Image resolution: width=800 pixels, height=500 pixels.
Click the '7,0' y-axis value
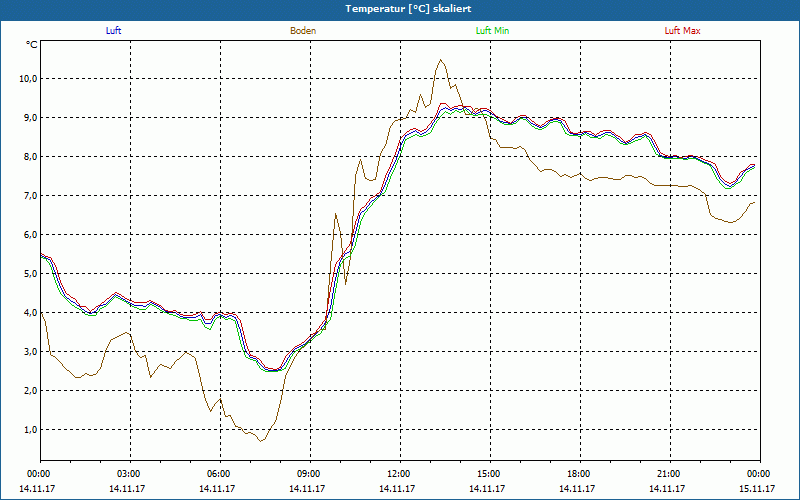pos(31,195)
